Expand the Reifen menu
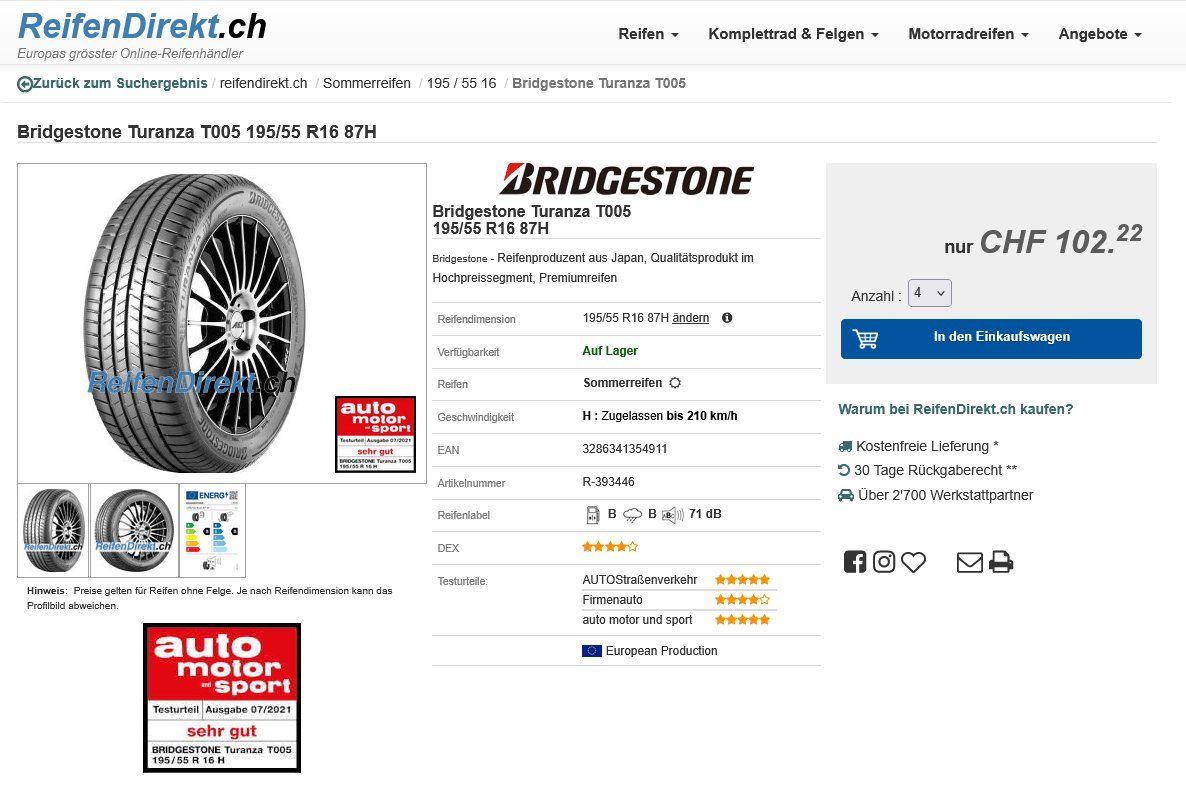Viewport: 1186px width, 787px height. [648, 34]
